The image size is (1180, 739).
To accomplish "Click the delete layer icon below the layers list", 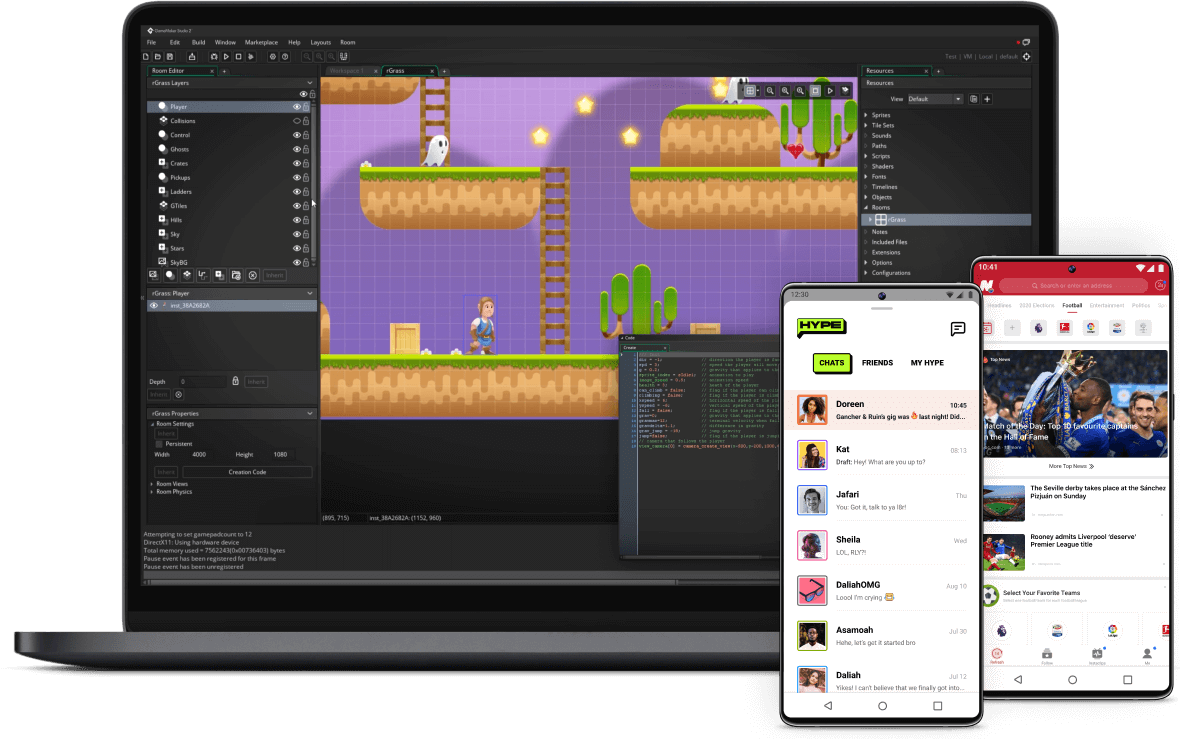I will 253,275.
